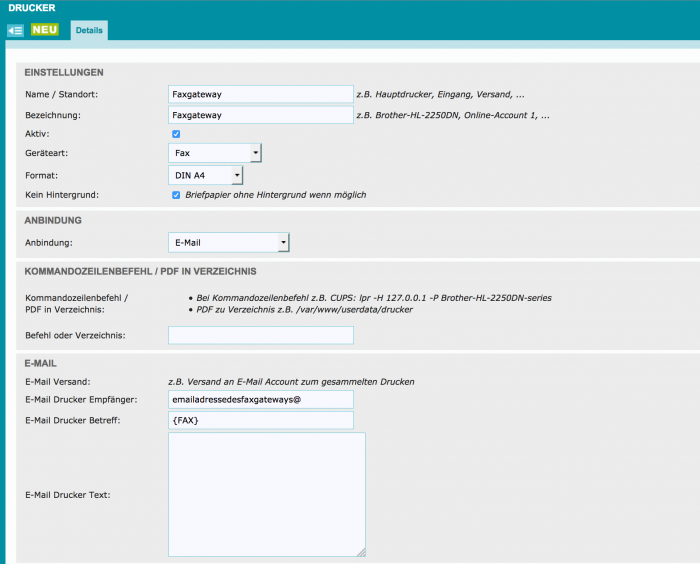Click the DRUCKER page title
The width and height of the screenshot is (700, 564).
32,8
